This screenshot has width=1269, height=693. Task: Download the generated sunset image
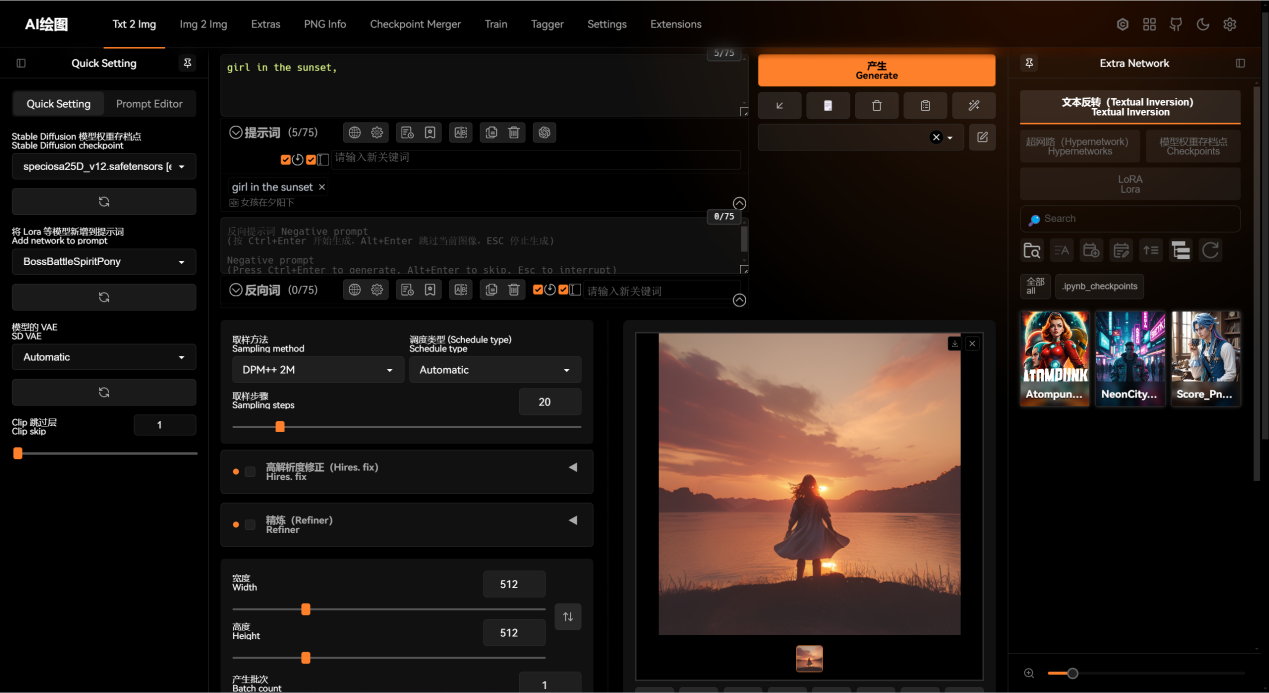[x=955, y=343]
